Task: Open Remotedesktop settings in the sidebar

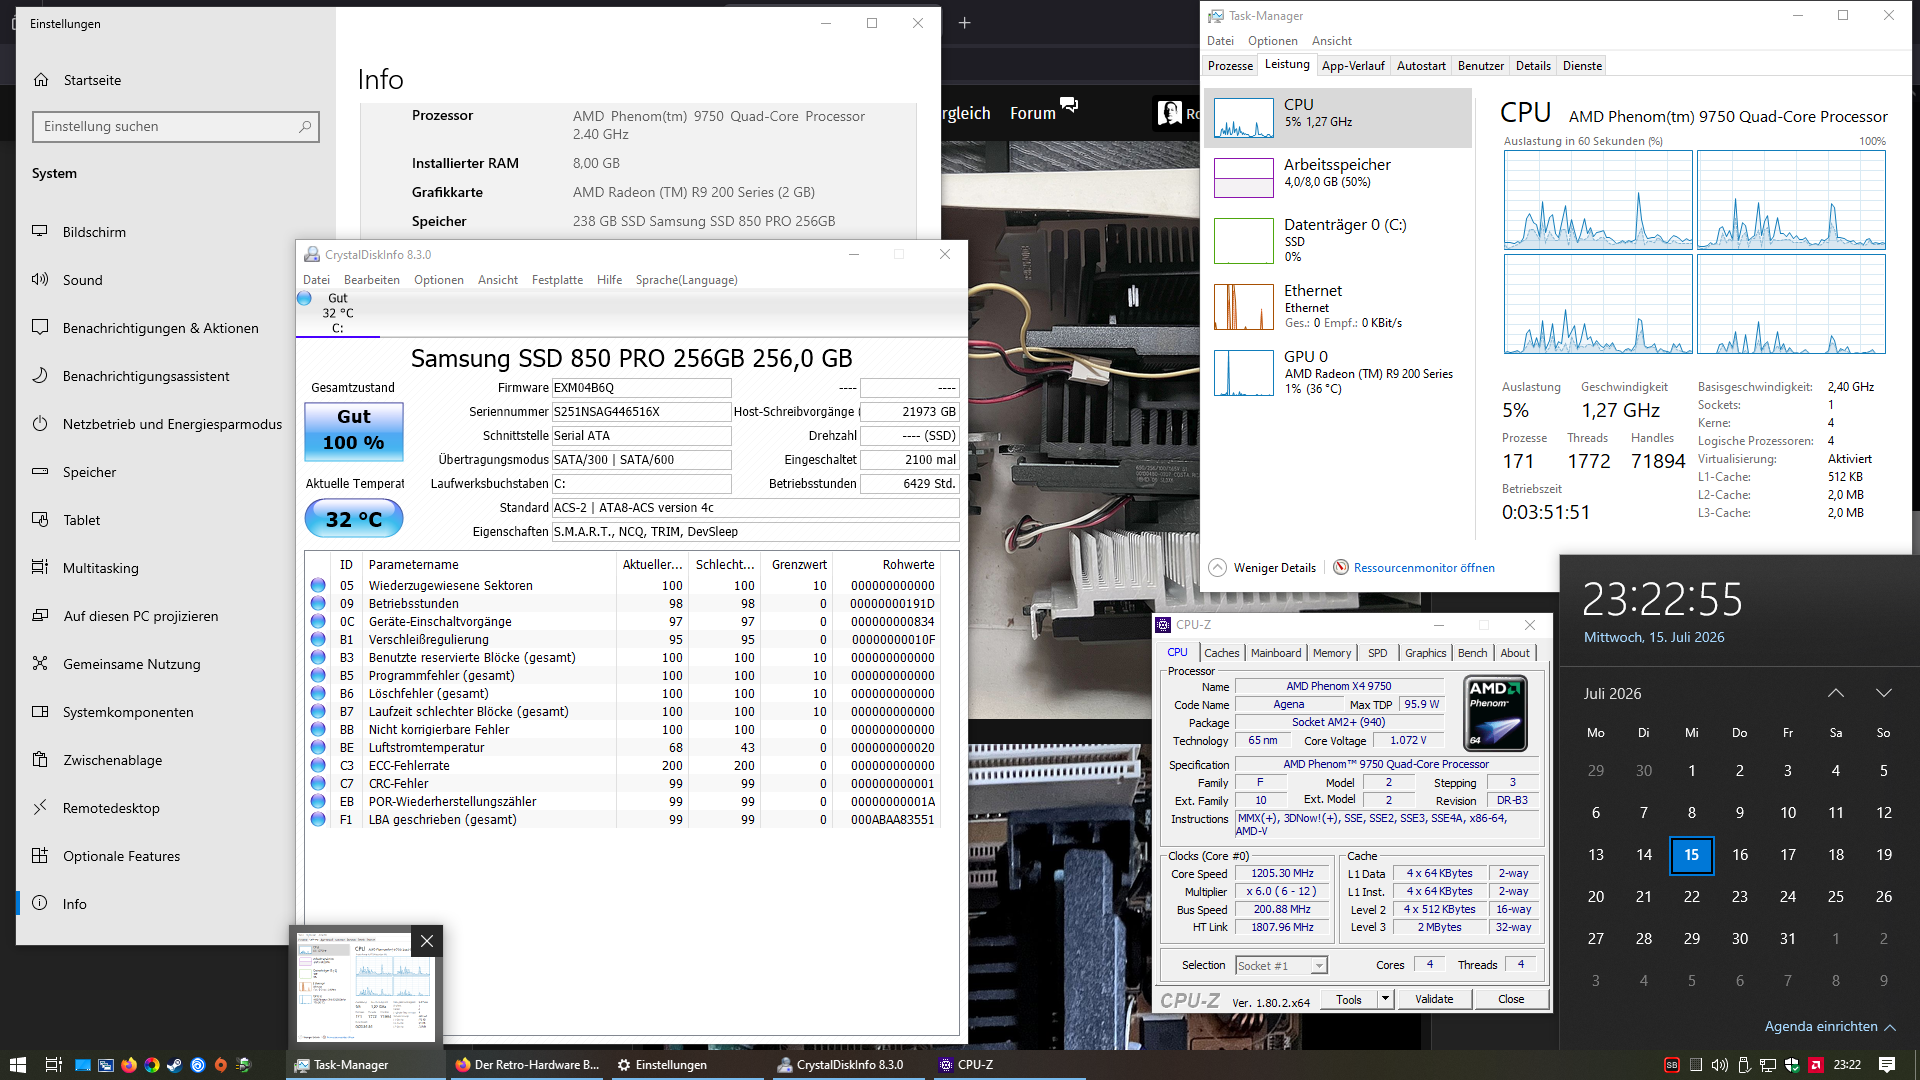Action: [111, 808]
